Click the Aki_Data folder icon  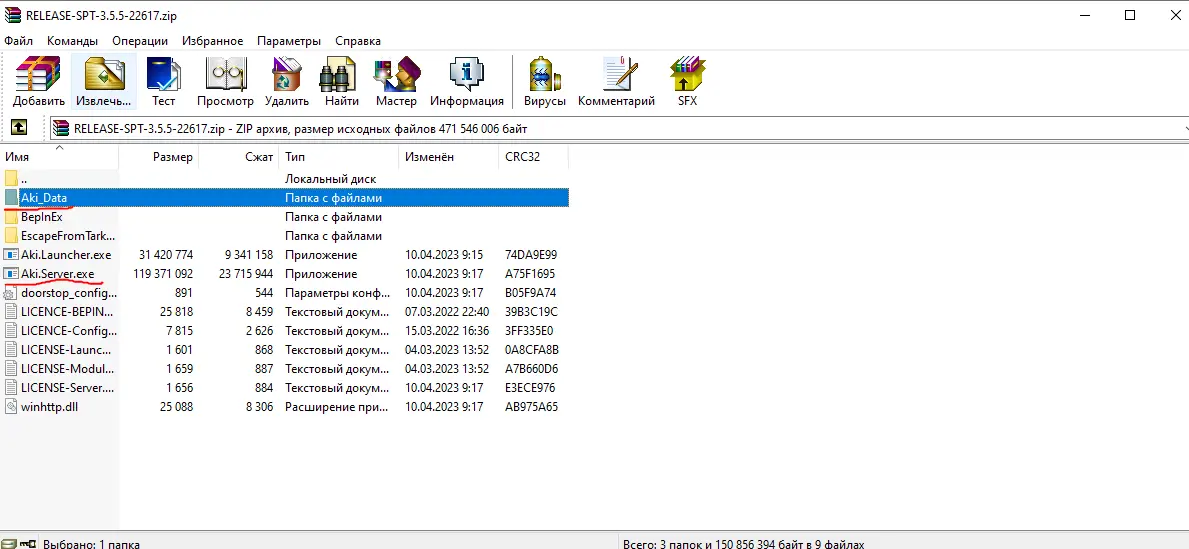click(11, 198)
